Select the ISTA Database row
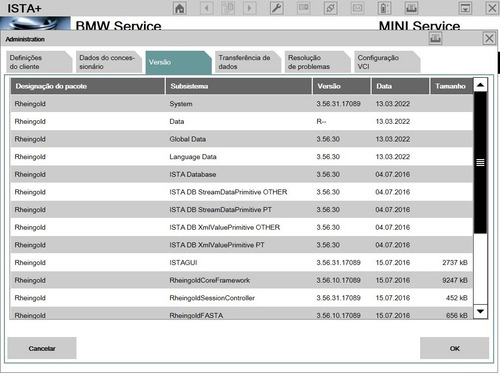Viewport: 500px width, 376px height. [242, 174]
